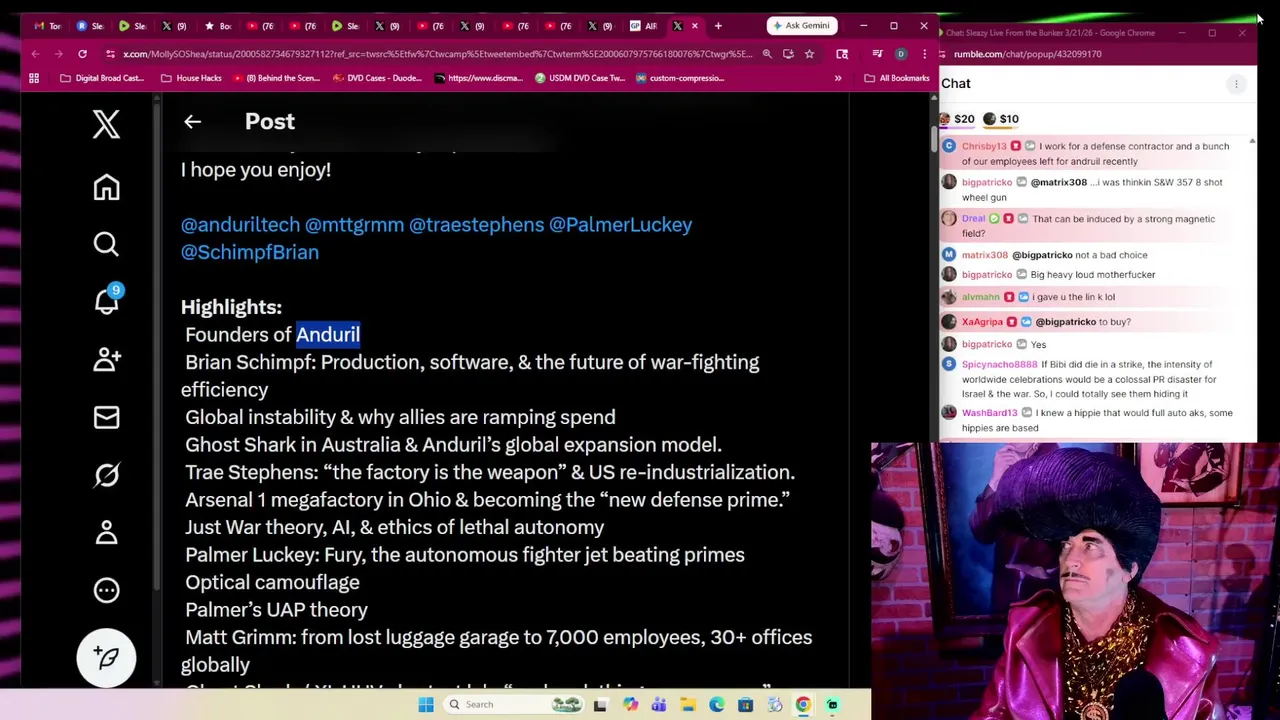Open the @traestephens mention
Image resolution: width=1280 pixels, height=720 pixels.
[x=476, y=225]
